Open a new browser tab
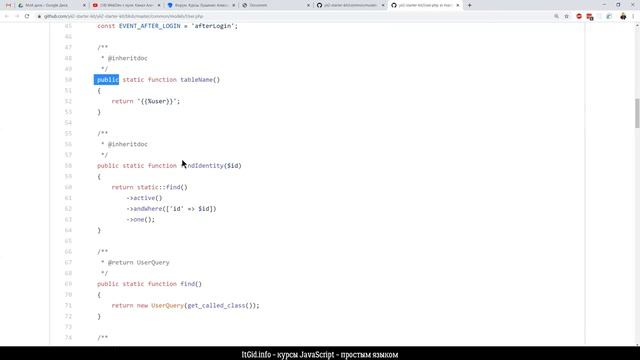 pyautogui.click(x=469, y=5)
